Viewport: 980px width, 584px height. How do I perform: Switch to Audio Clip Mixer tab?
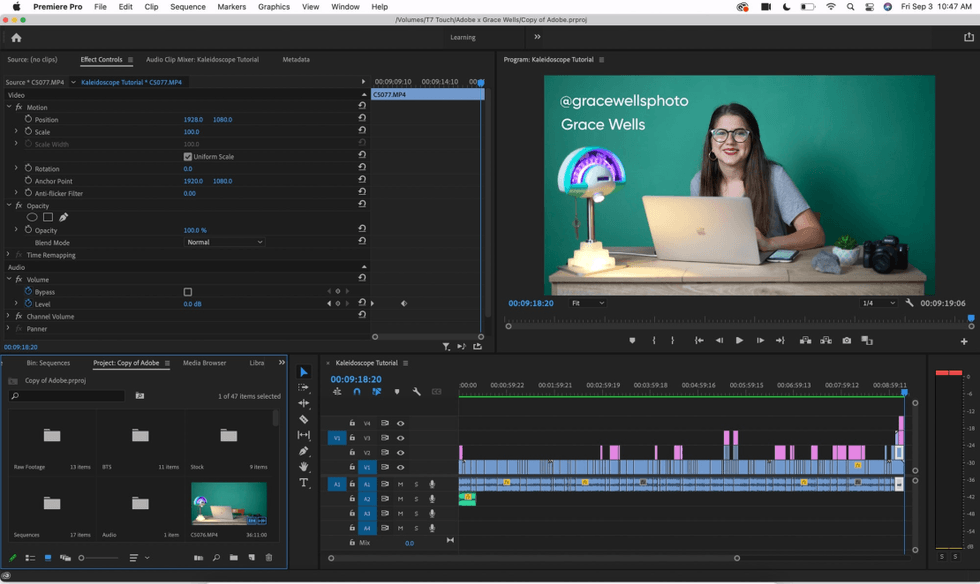tap(202, 59)
